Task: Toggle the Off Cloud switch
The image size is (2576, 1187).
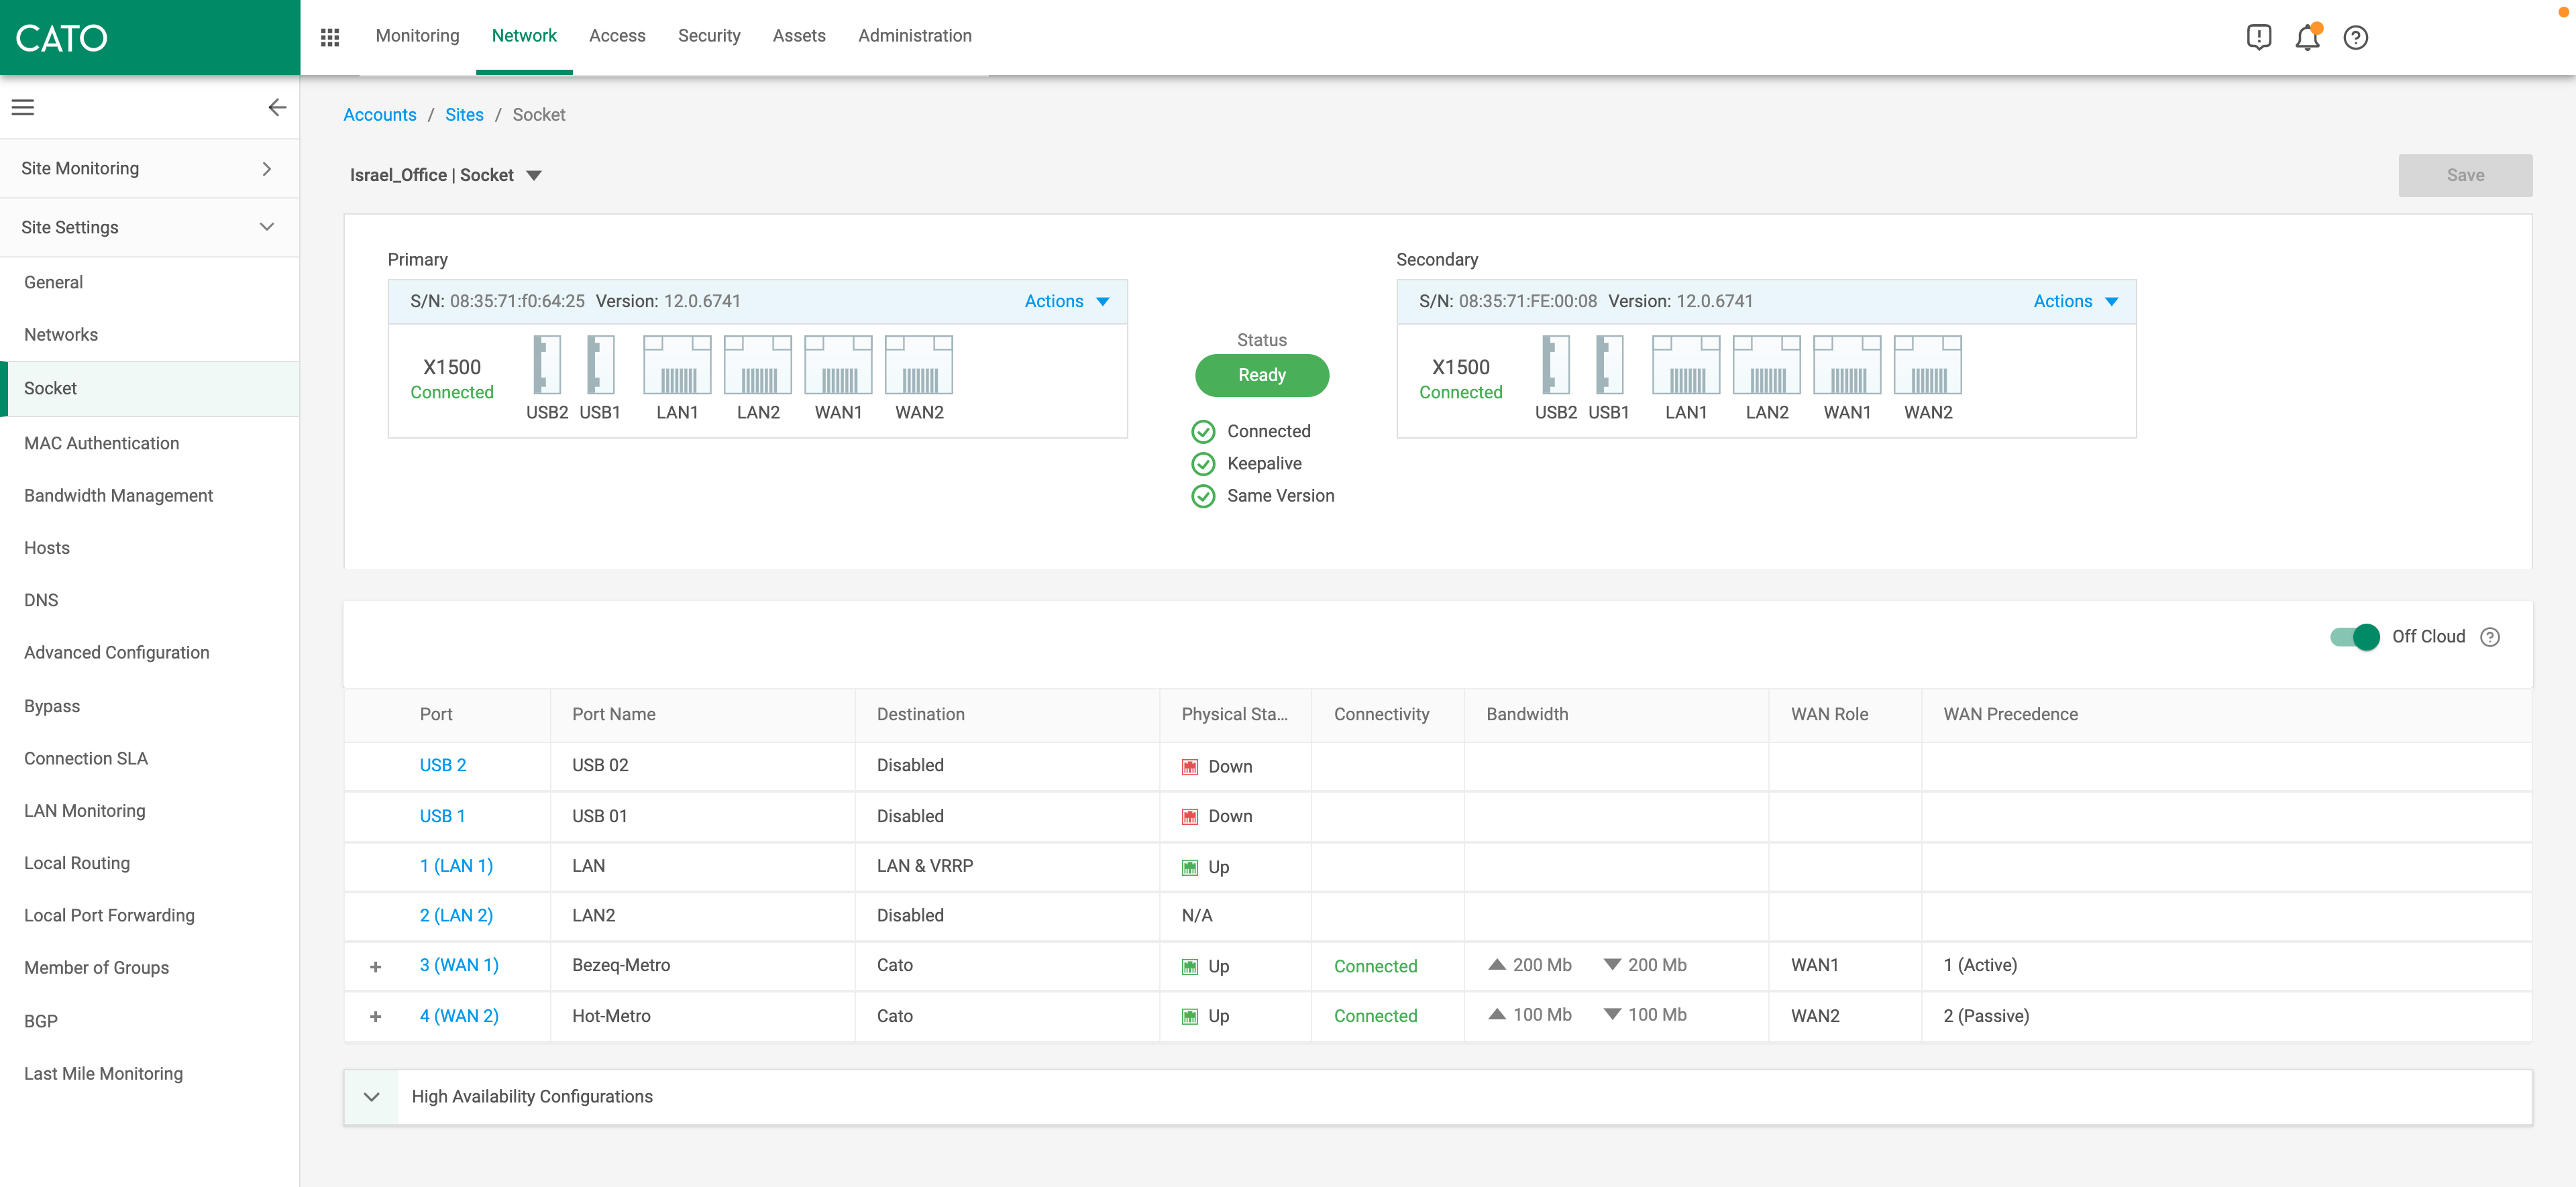Action: click(x=2354, y=637)
